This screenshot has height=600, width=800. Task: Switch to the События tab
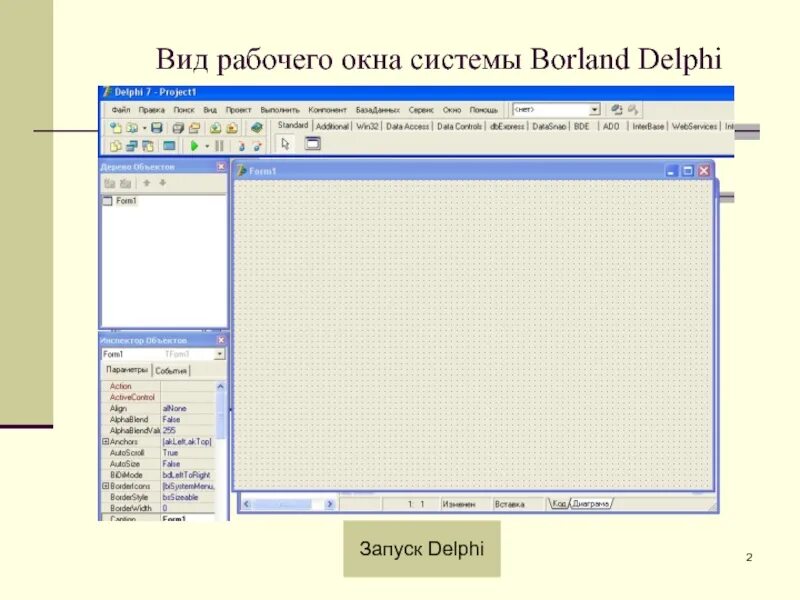(x=171, y=371)
